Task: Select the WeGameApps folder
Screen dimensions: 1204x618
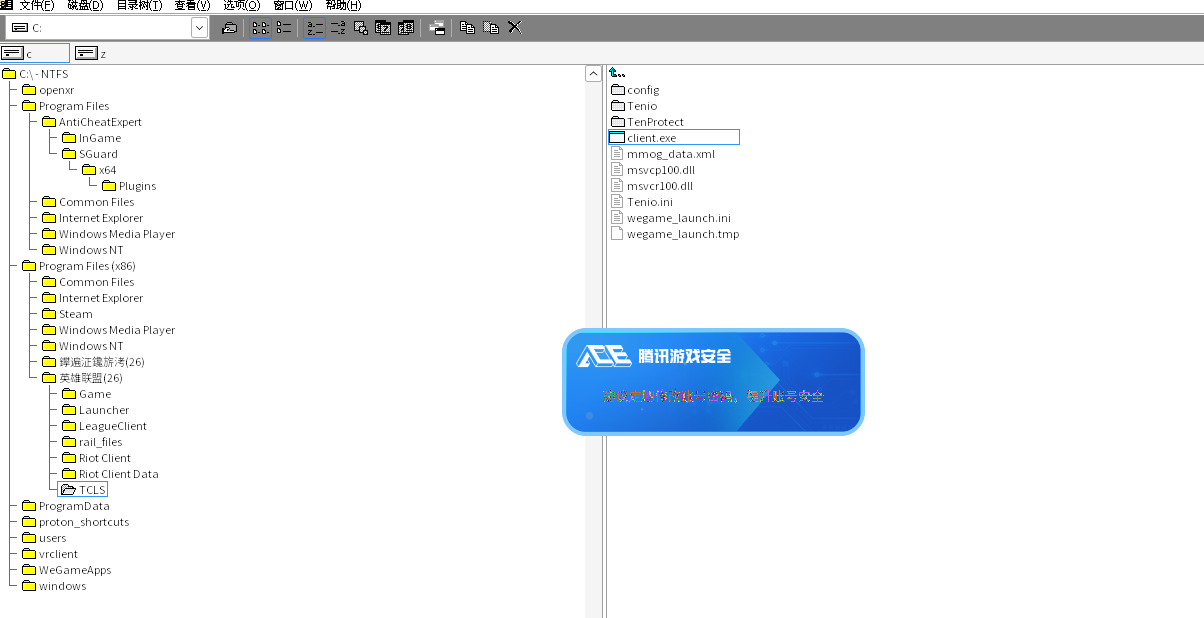Action: (x=67, y=570)
